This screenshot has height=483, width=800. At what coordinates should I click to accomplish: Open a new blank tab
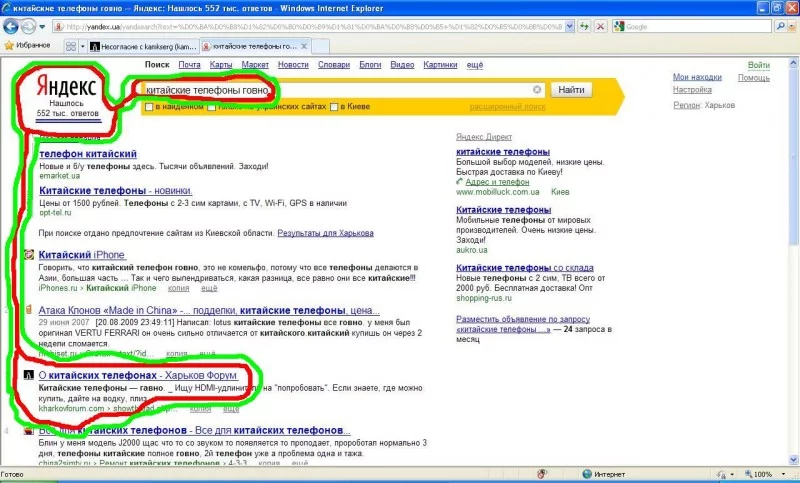[x=320, y=46]
